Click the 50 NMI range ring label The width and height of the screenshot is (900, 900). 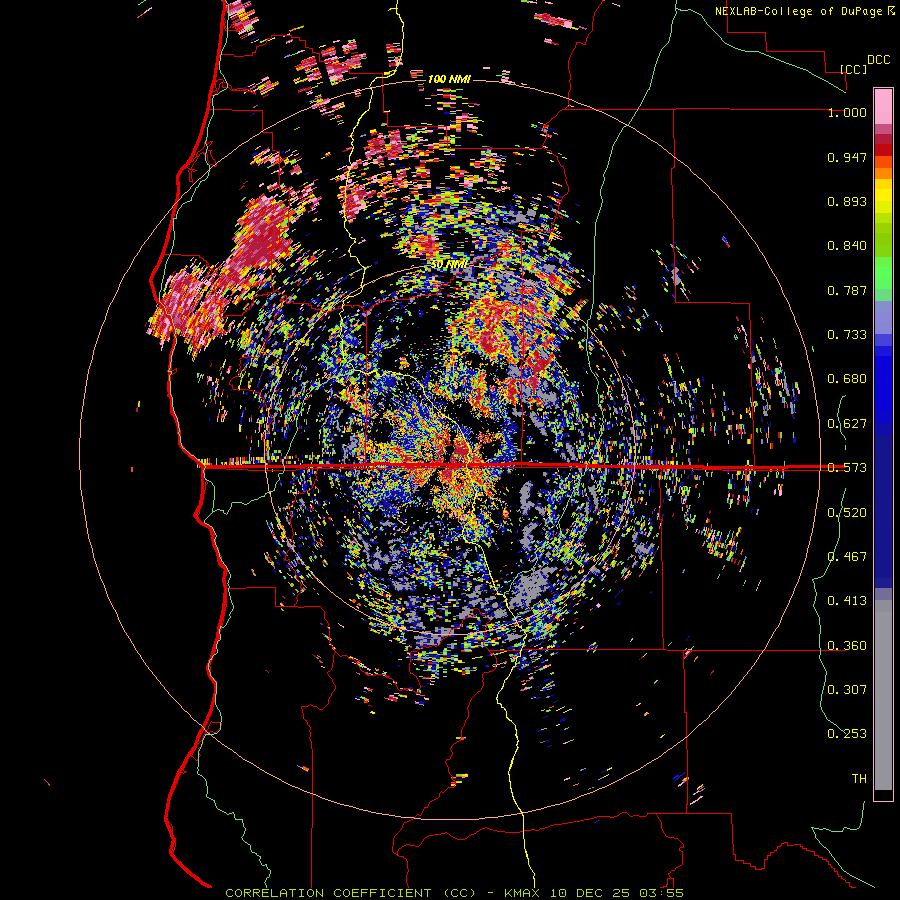449,264
